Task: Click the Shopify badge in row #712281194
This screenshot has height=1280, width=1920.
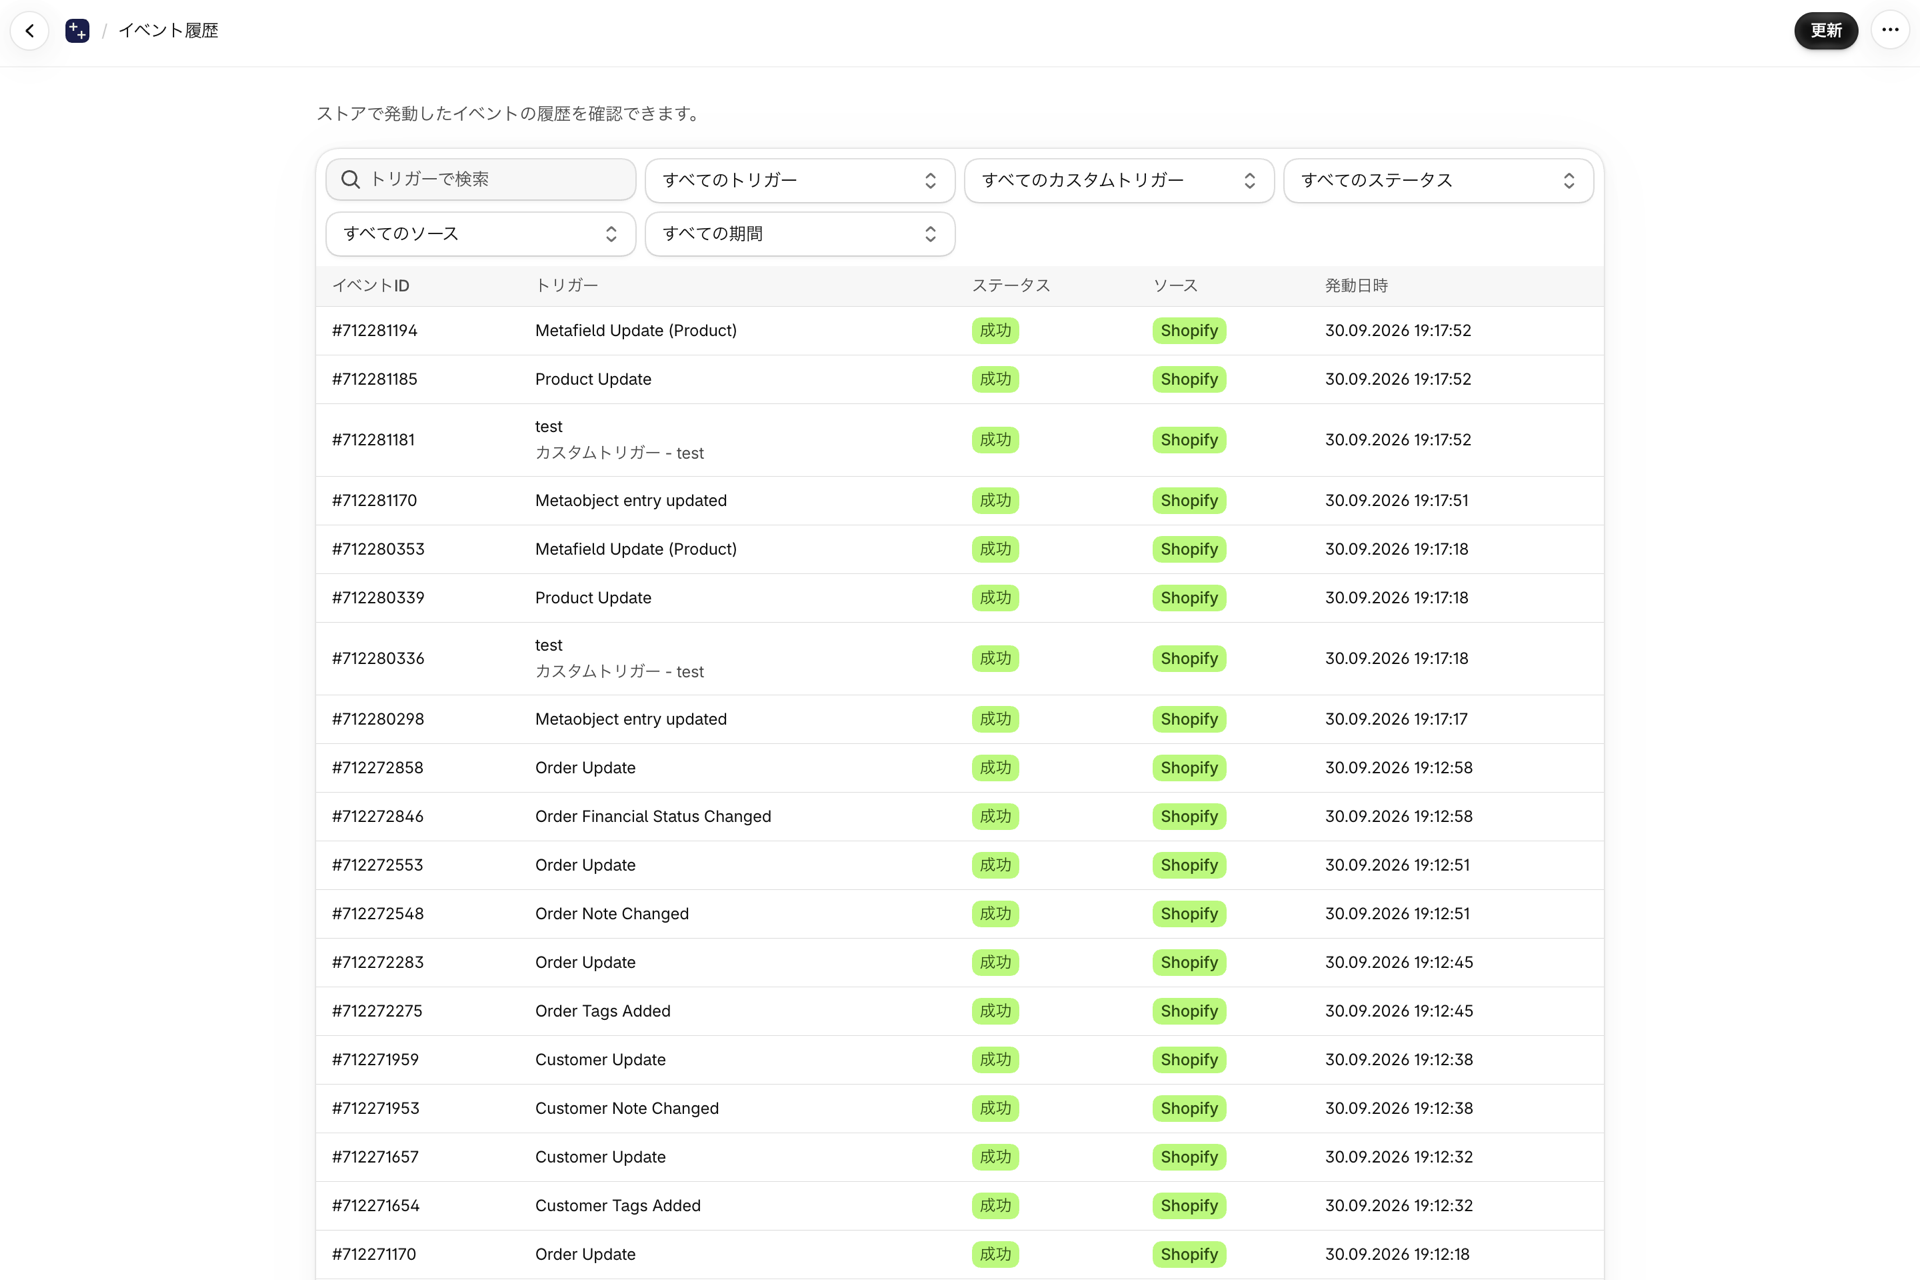Action: (x=1189, y=331)
